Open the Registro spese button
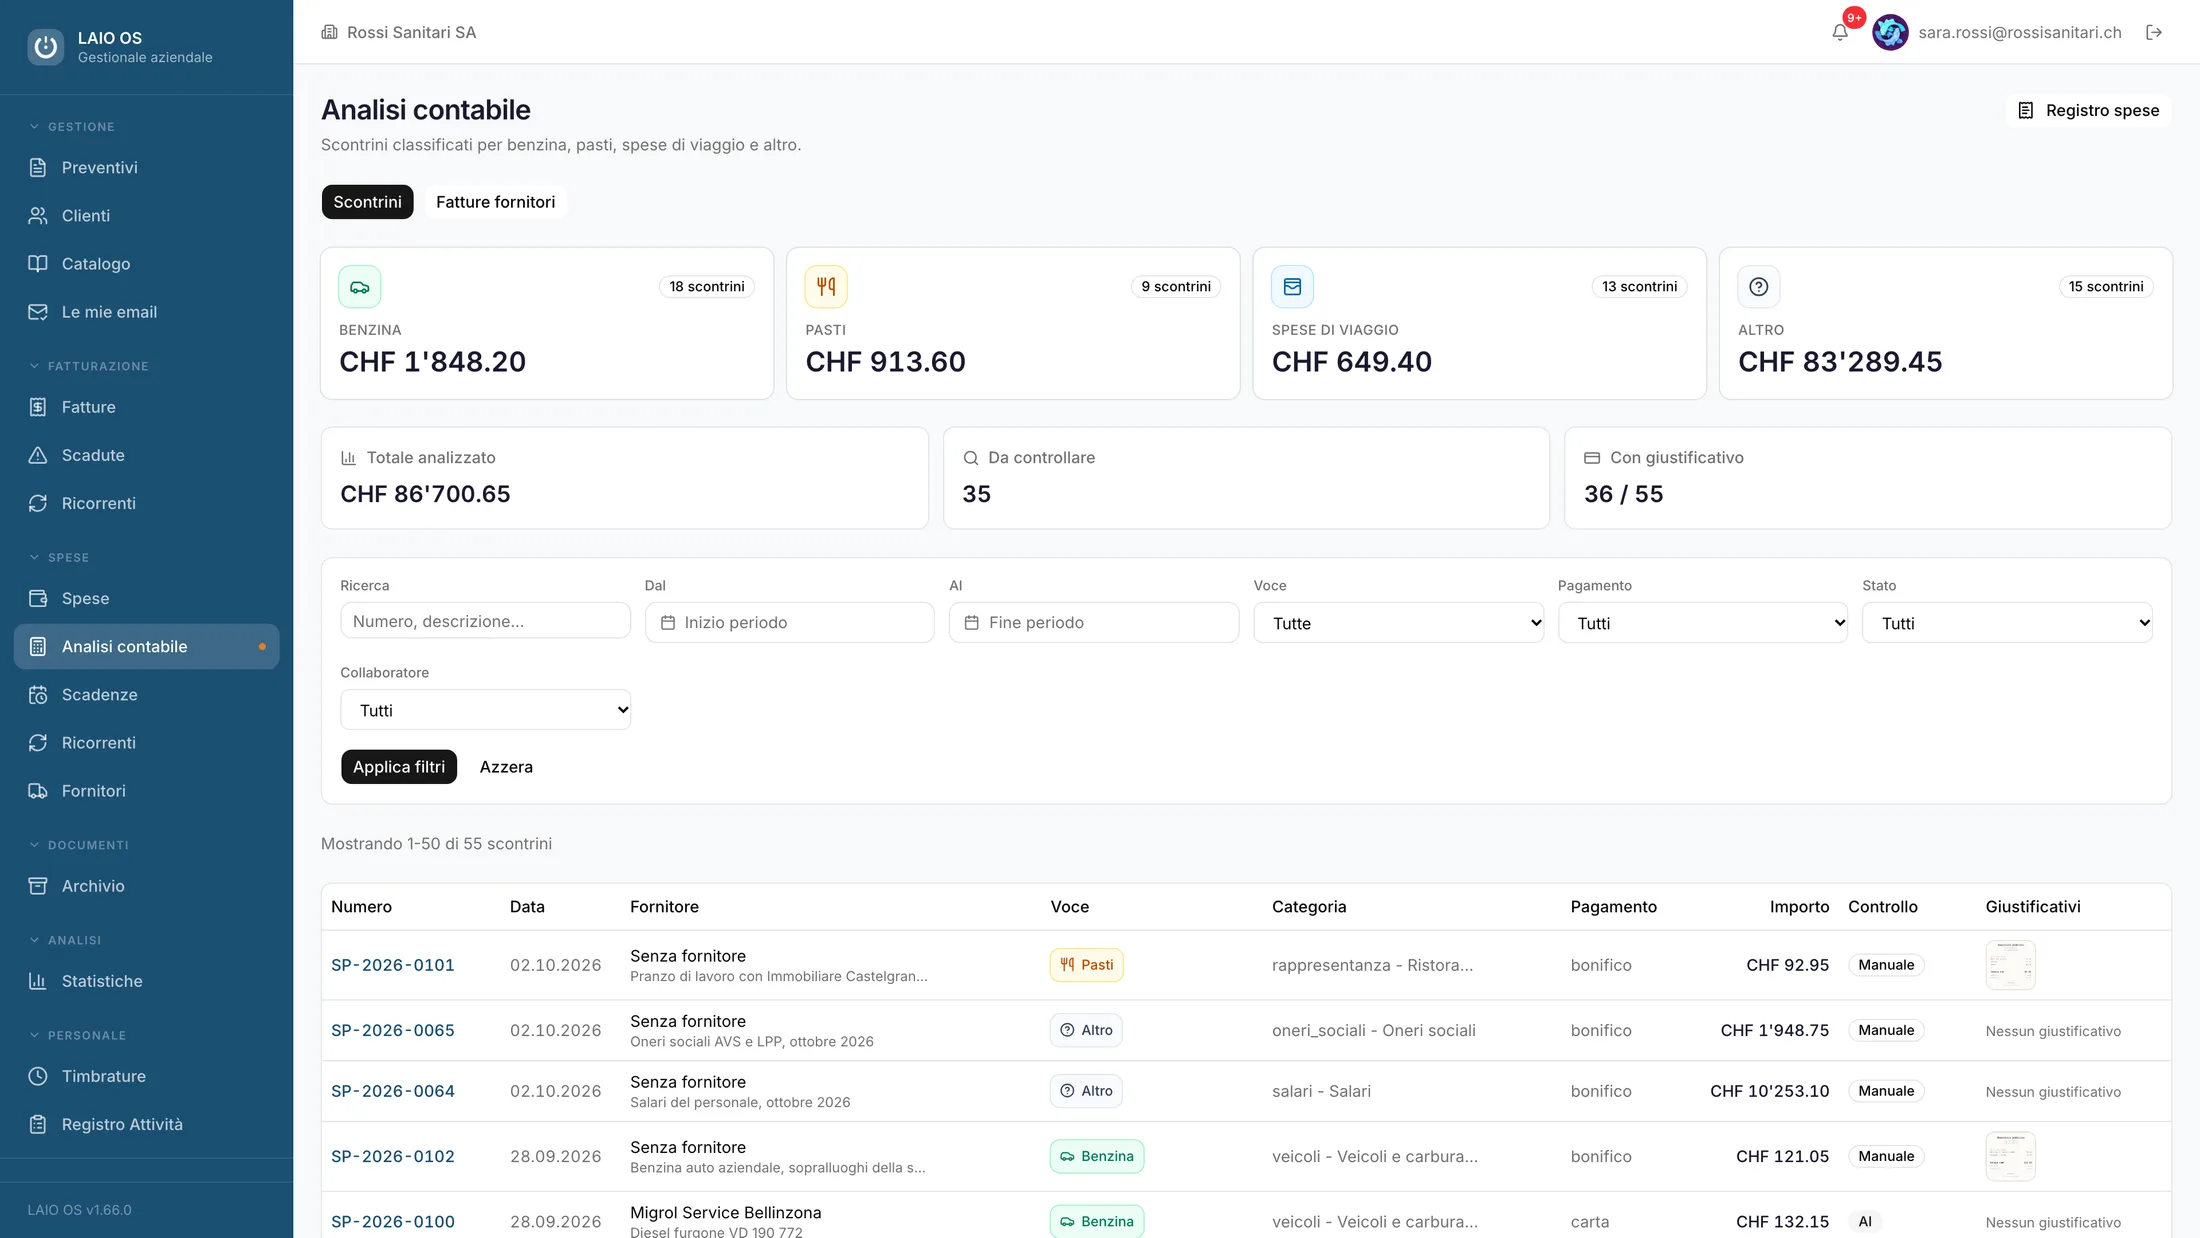This screenshot has width=2200, height=1238. coord(2088,110)
